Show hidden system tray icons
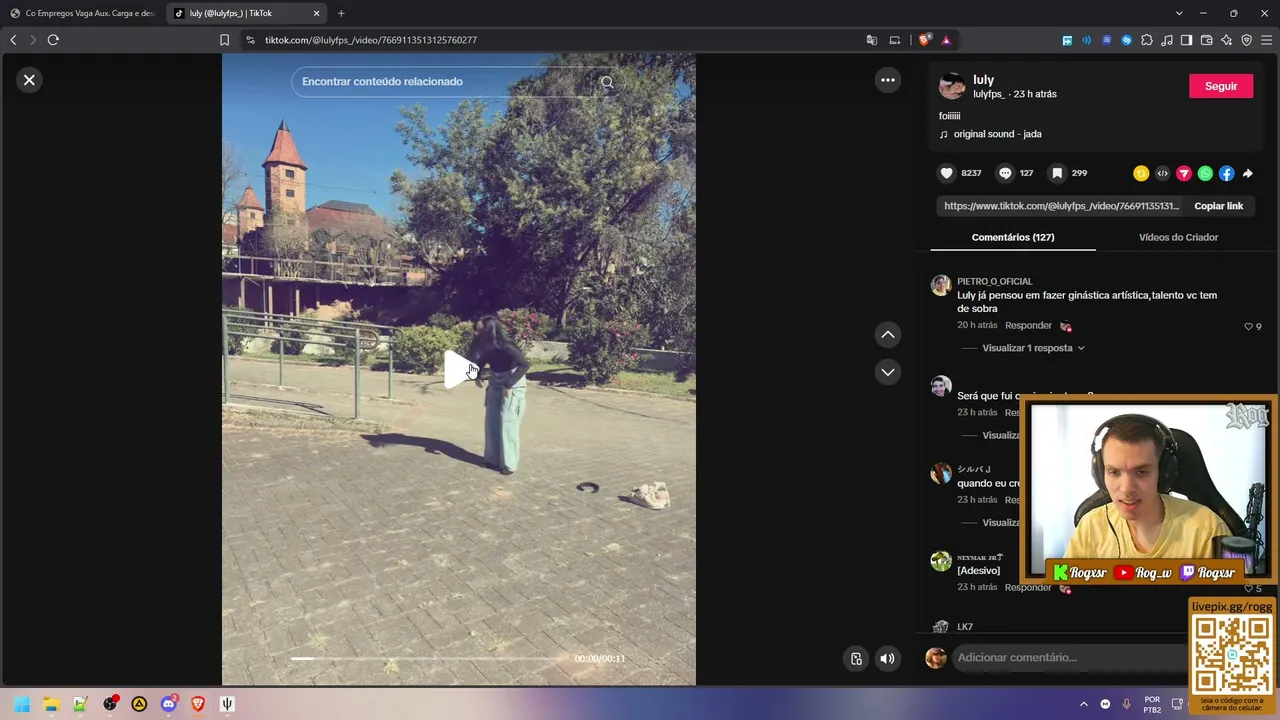The width and height of the screenshot is (1280, 720). pyautogui.click(x=1083, y=704)
